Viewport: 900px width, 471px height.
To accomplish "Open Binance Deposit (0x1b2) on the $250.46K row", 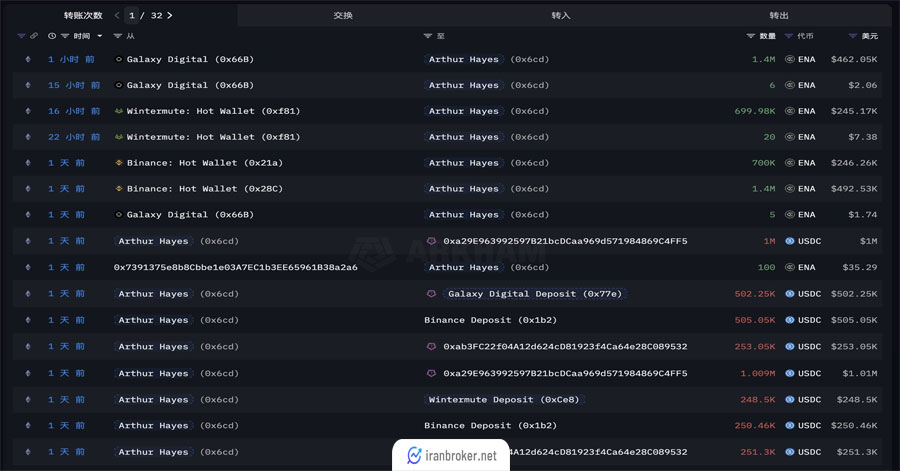I will [490, 426].
